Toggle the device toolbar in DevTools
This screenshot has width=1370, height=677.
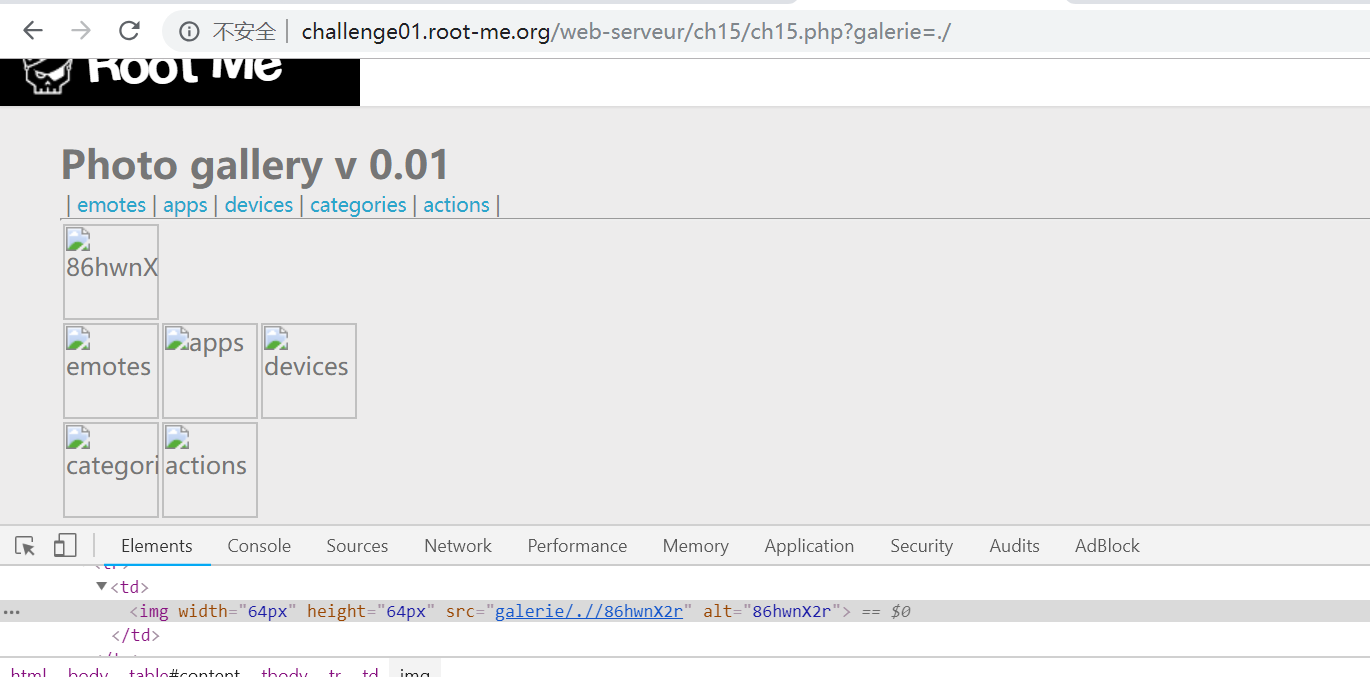coord(65,546)
